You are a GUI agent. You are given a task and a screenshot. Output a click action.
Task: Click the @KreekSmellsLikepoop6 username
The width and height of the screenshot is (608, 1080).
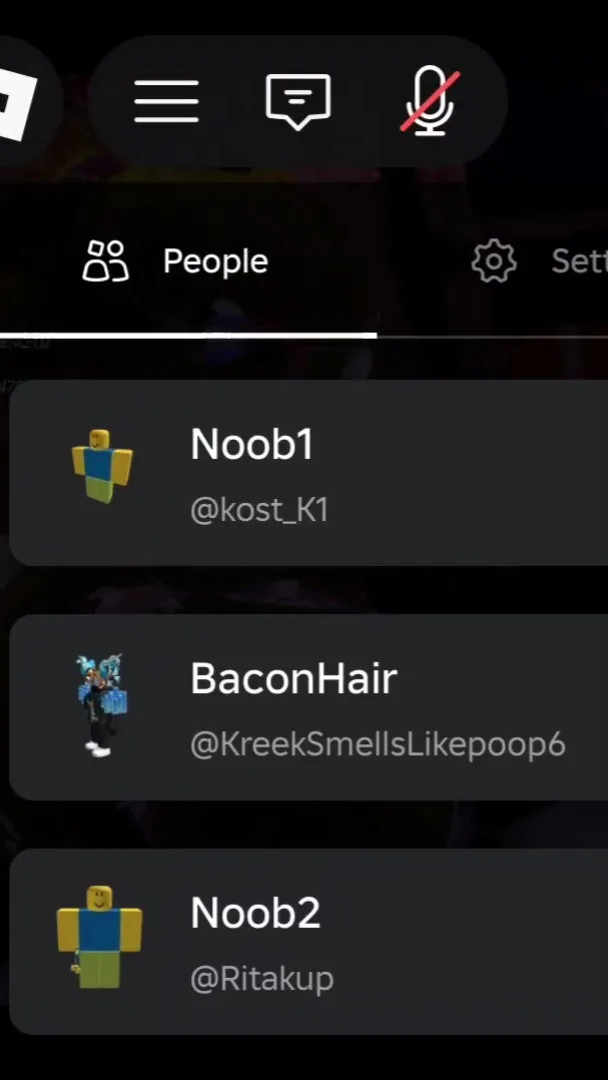377,745
